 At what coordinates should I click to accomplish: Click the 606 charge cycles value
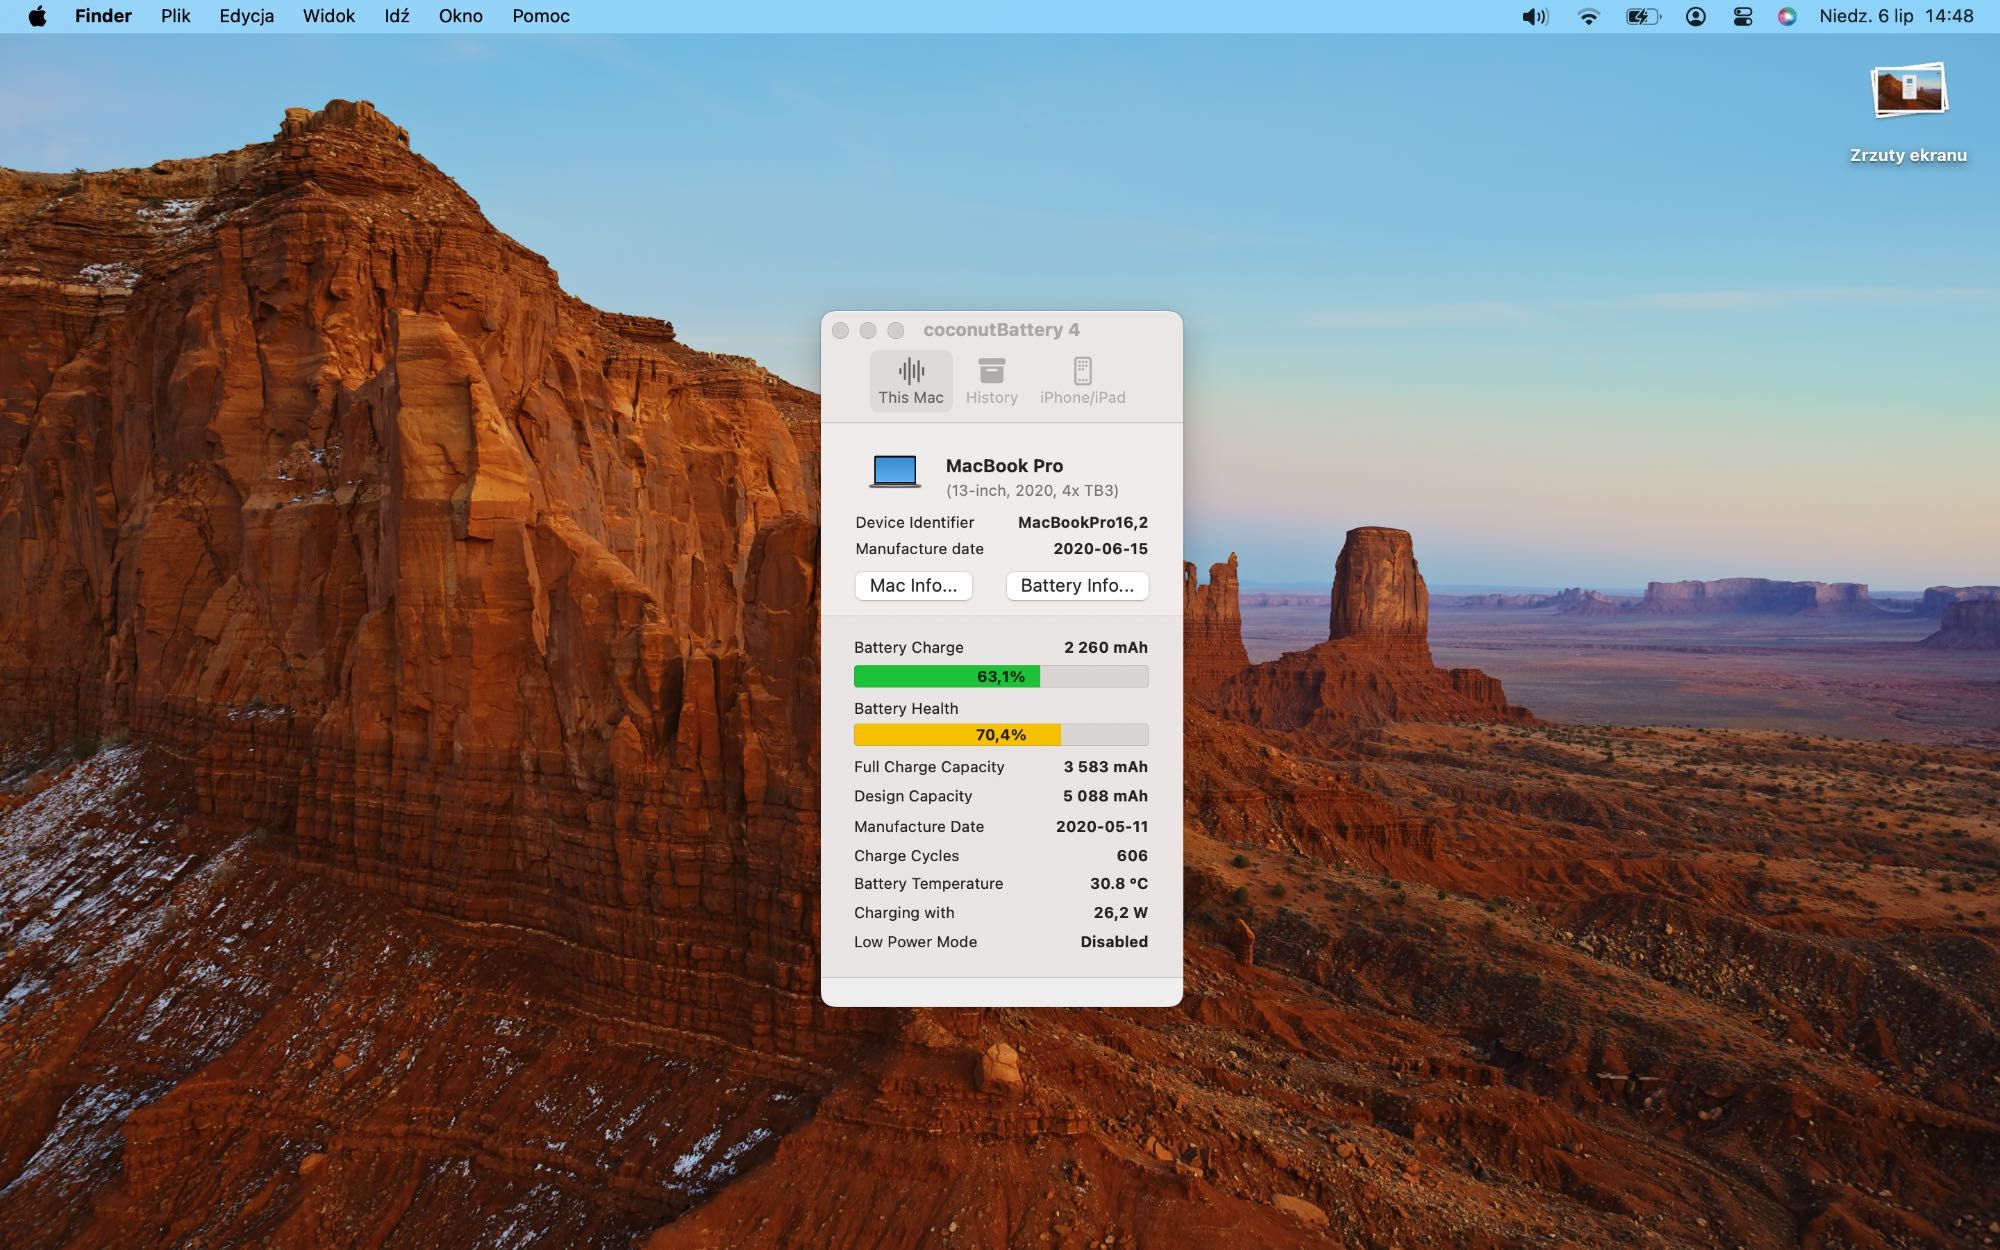(1132, 856)
